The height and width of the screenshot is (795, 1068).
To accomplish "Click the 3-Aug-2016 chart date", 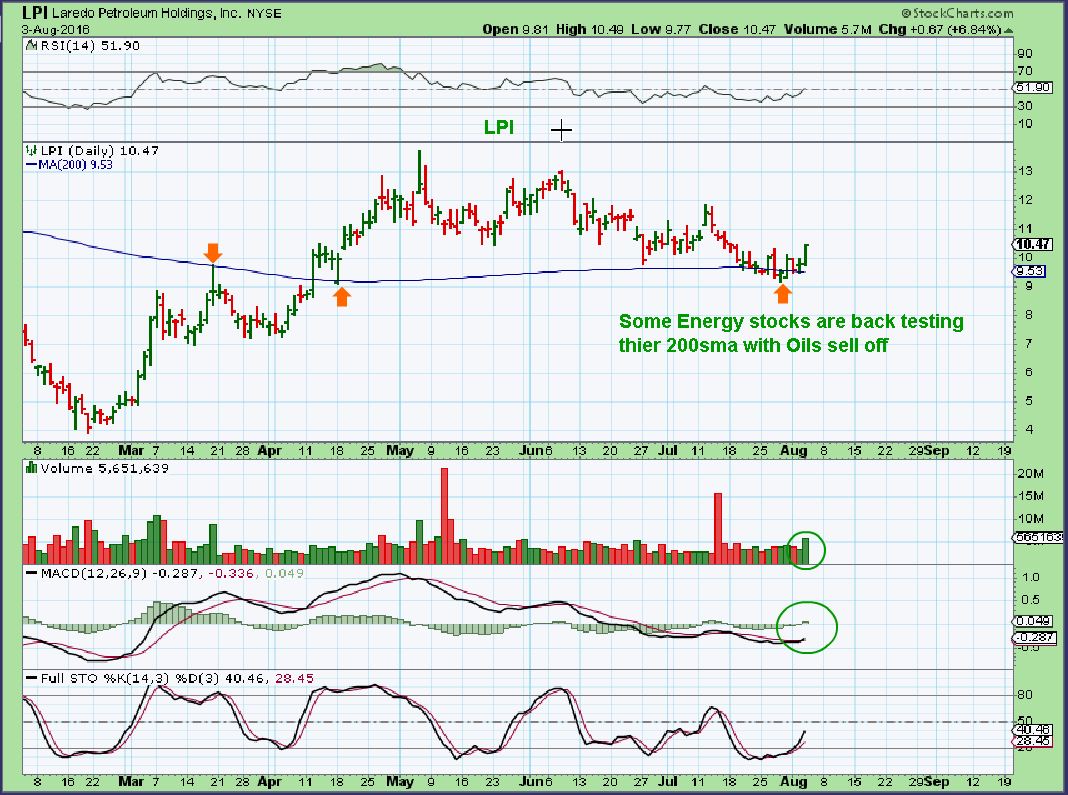I will [55, 29].
